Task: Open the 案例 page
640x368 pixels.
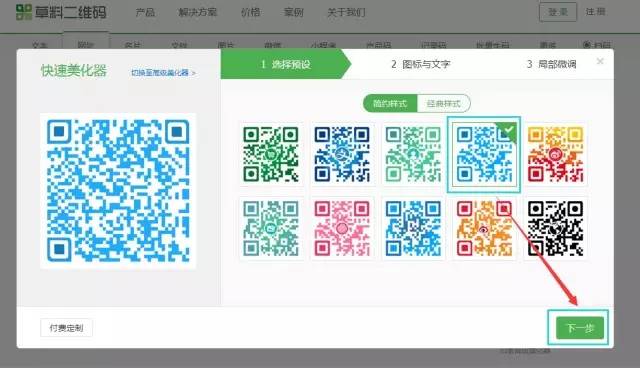Action: tap(293, 12)
